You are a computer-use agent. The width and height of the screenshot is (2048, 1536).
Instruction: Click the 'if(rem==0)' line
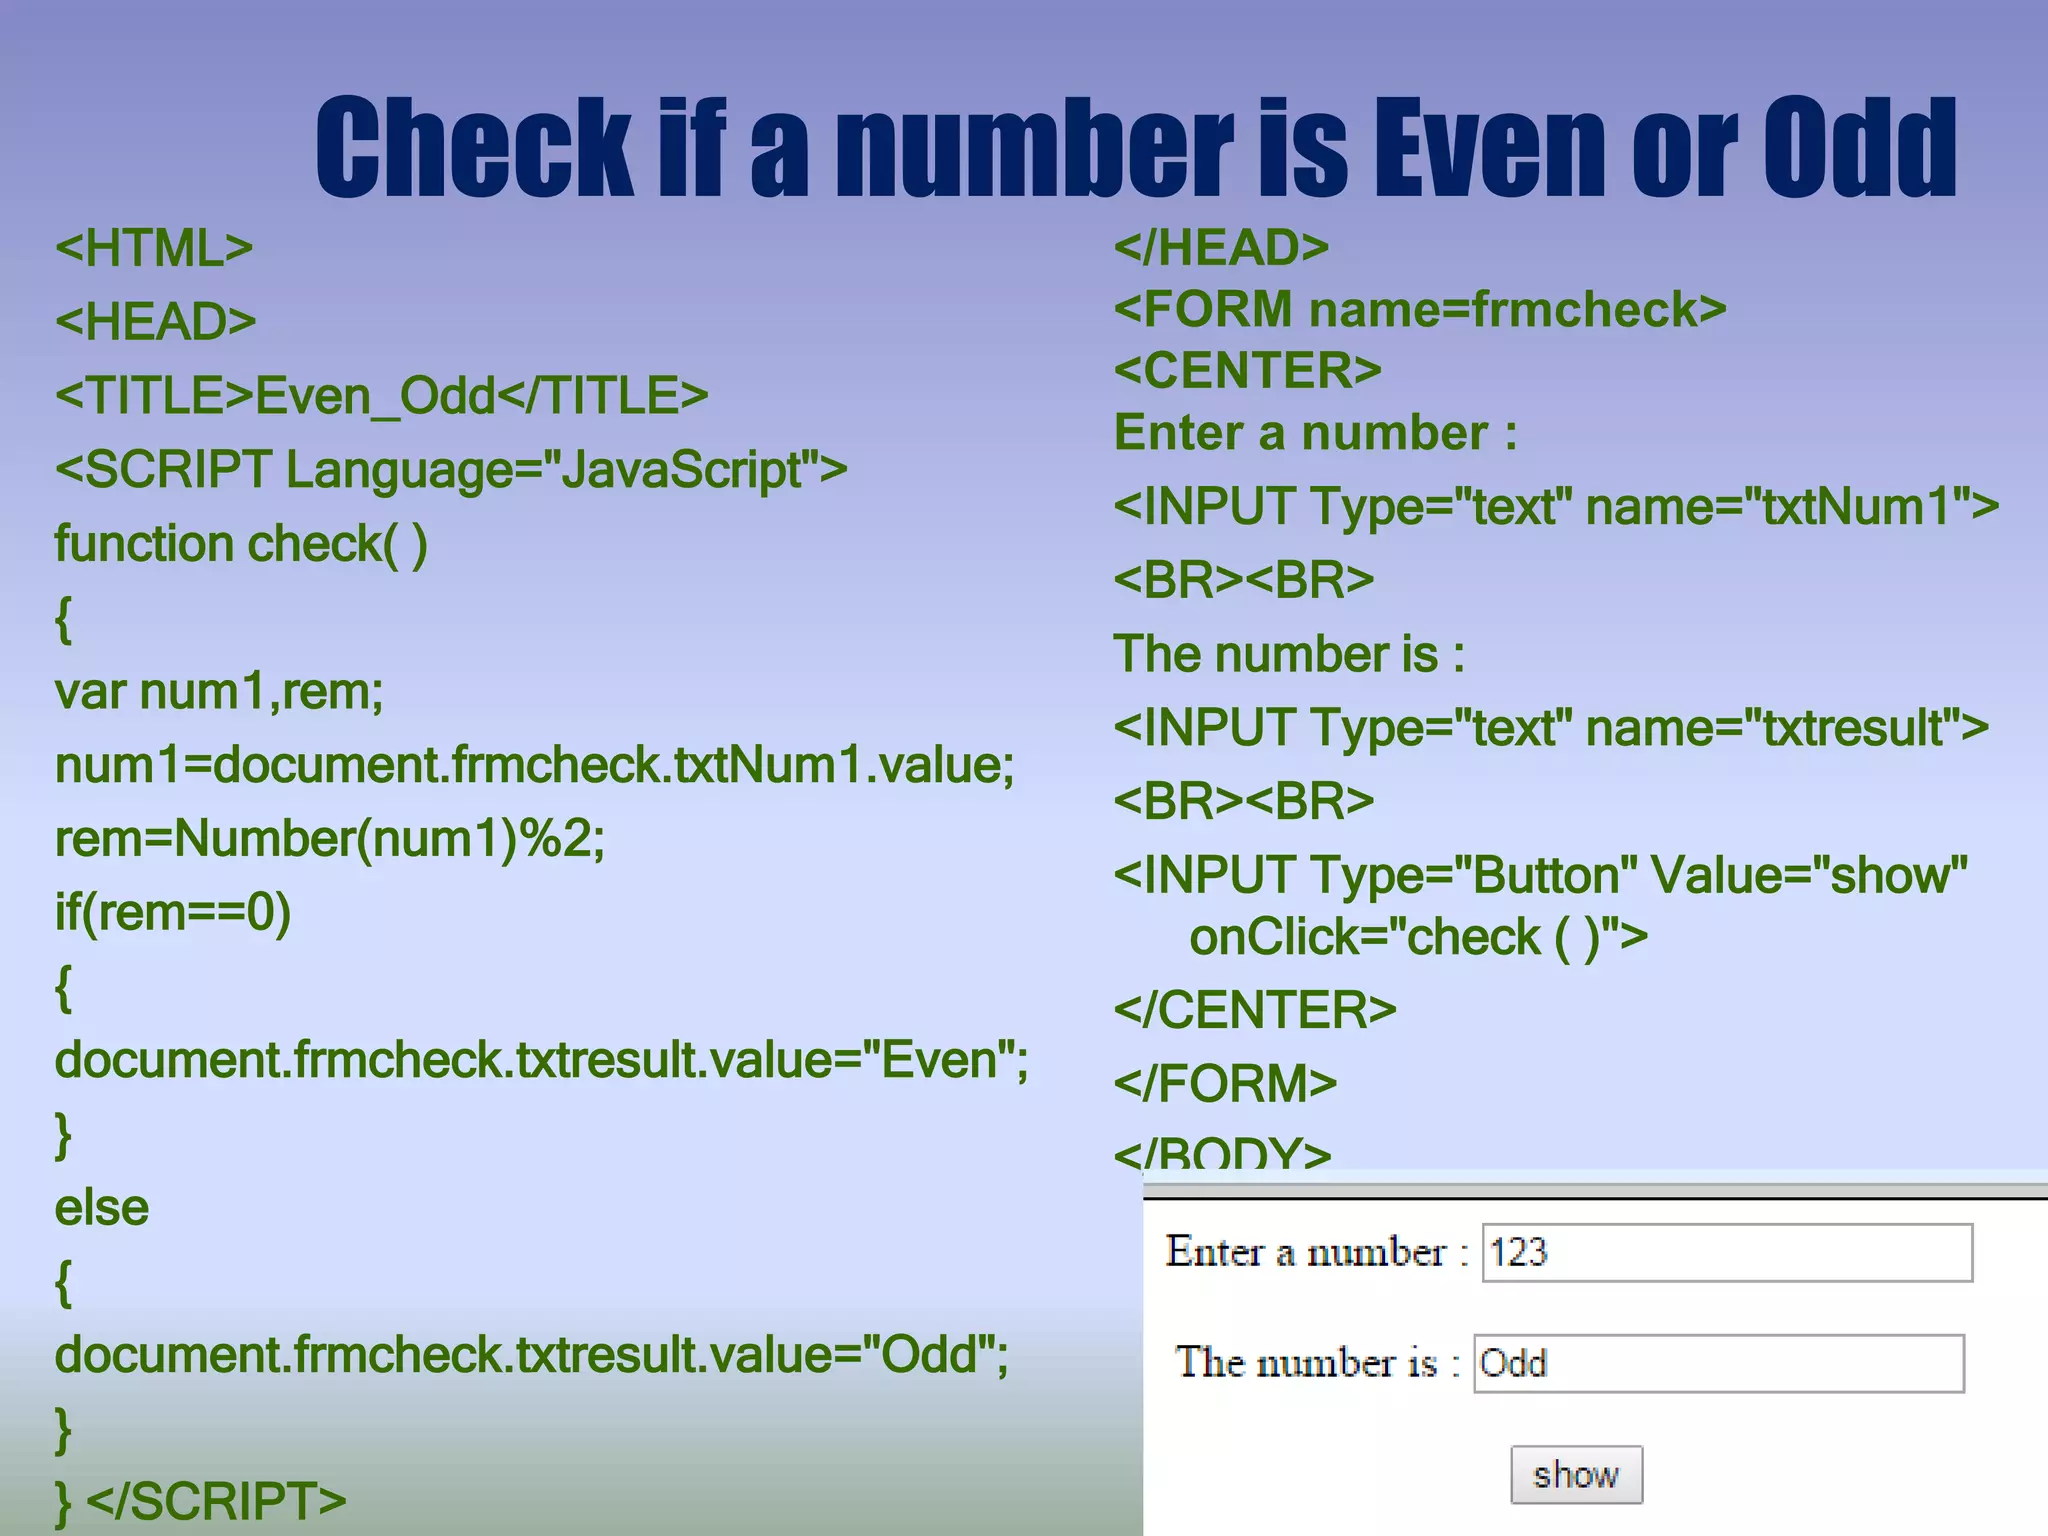coord(173,913)
